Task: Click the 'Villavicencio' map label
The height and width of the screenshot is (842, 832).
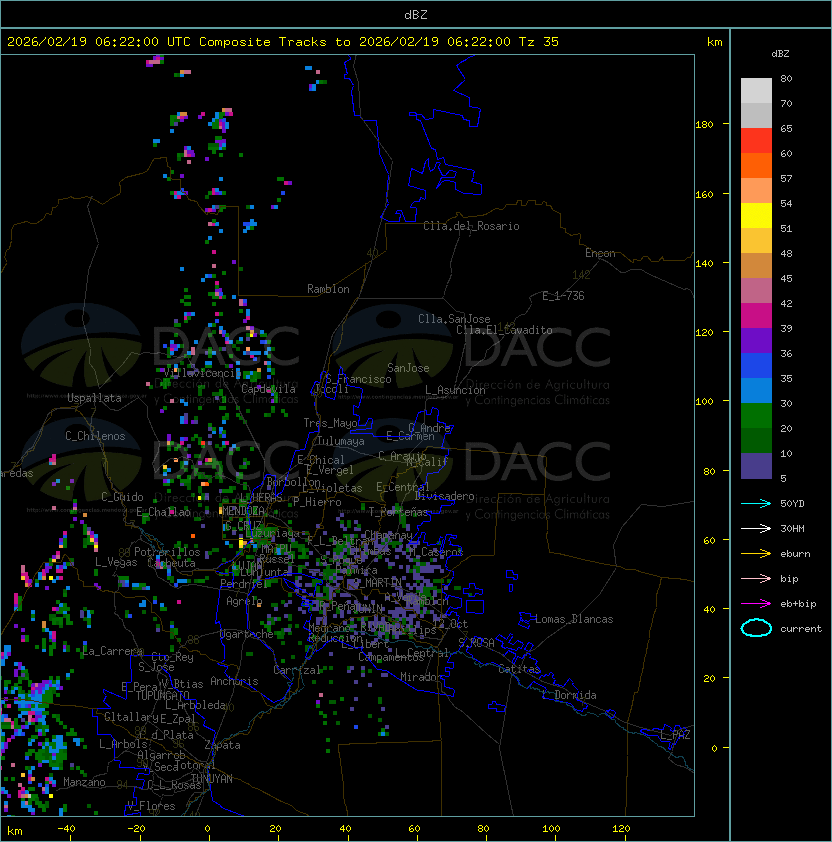Action: pos(202,373)
